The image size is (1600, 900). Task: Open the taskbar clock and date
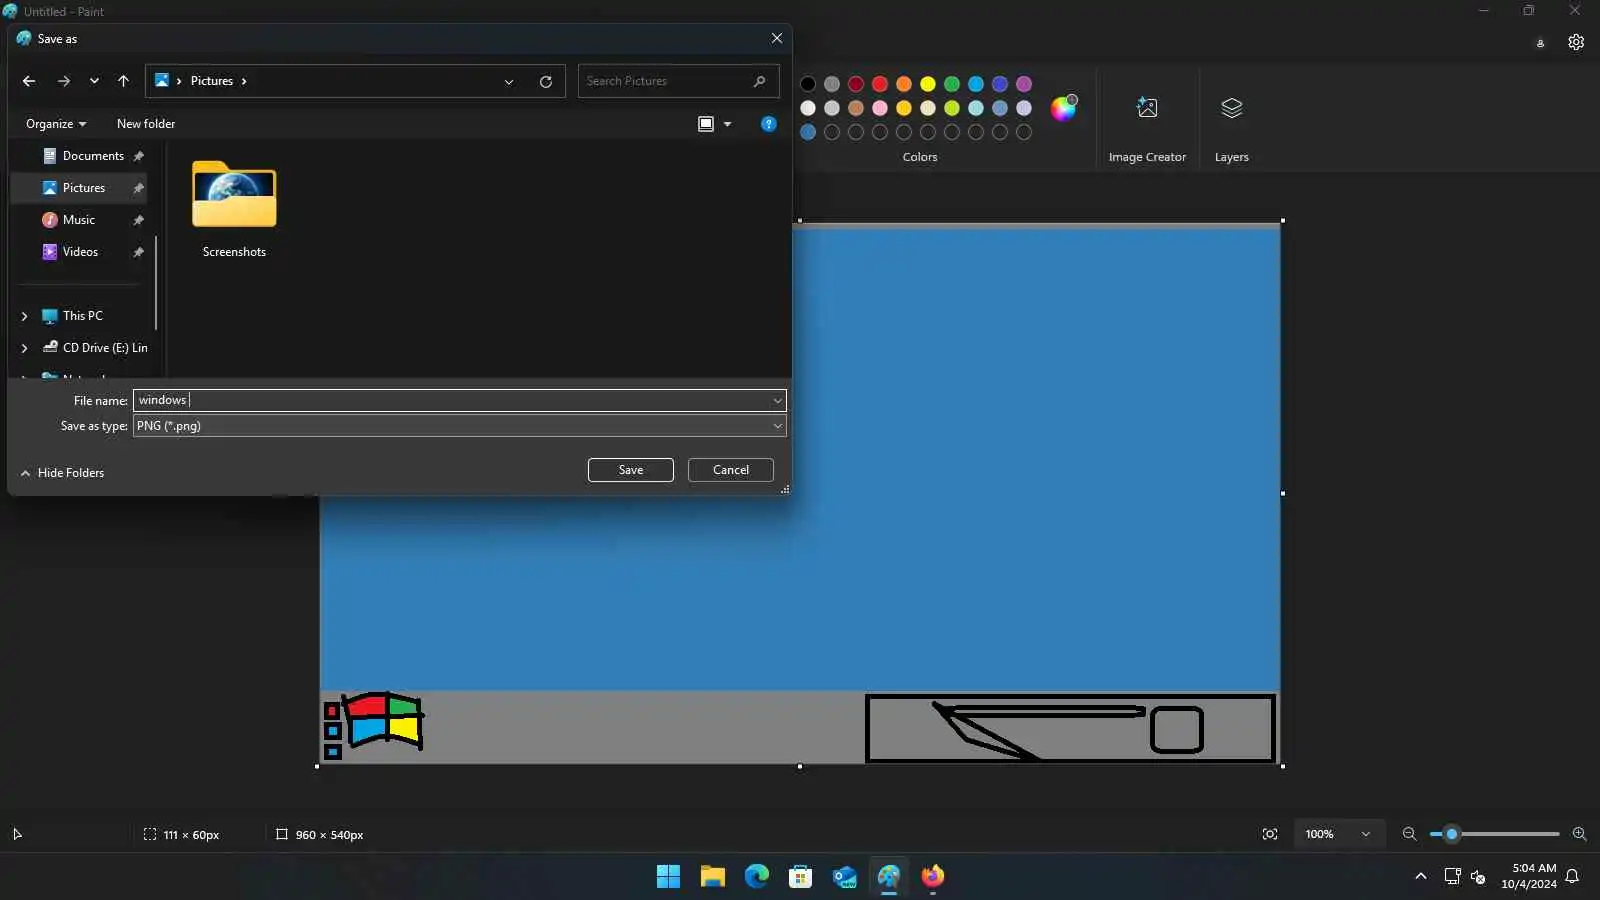1529,877
